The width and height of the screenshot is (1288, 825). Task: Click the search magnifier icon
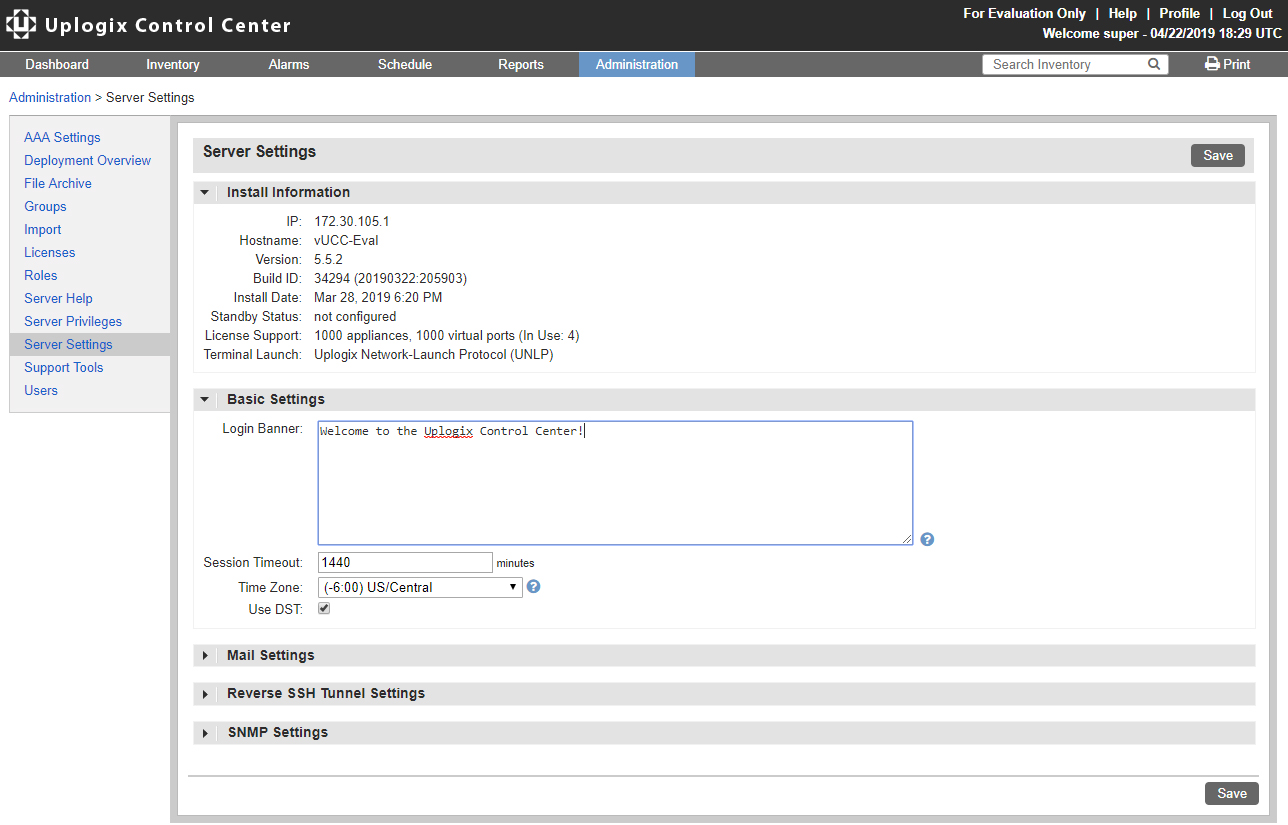(x=1153, y=64)
